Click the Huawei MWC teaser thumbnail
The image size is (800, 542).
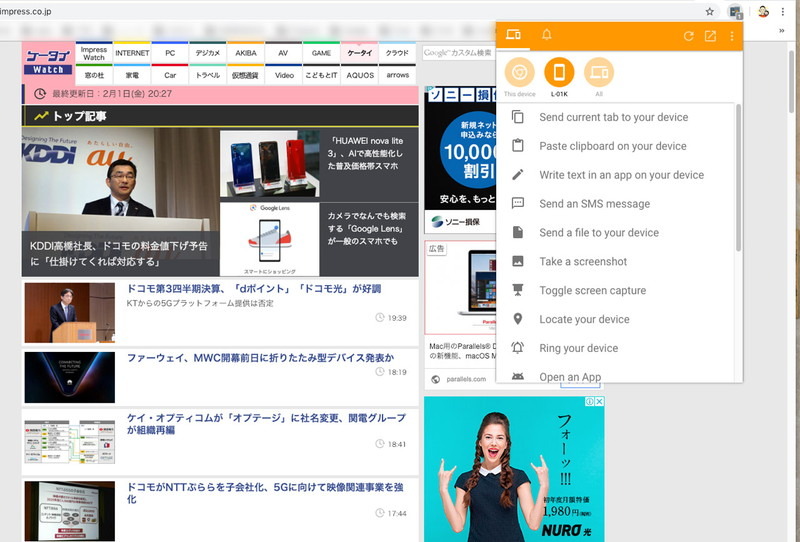coord(70,377)
